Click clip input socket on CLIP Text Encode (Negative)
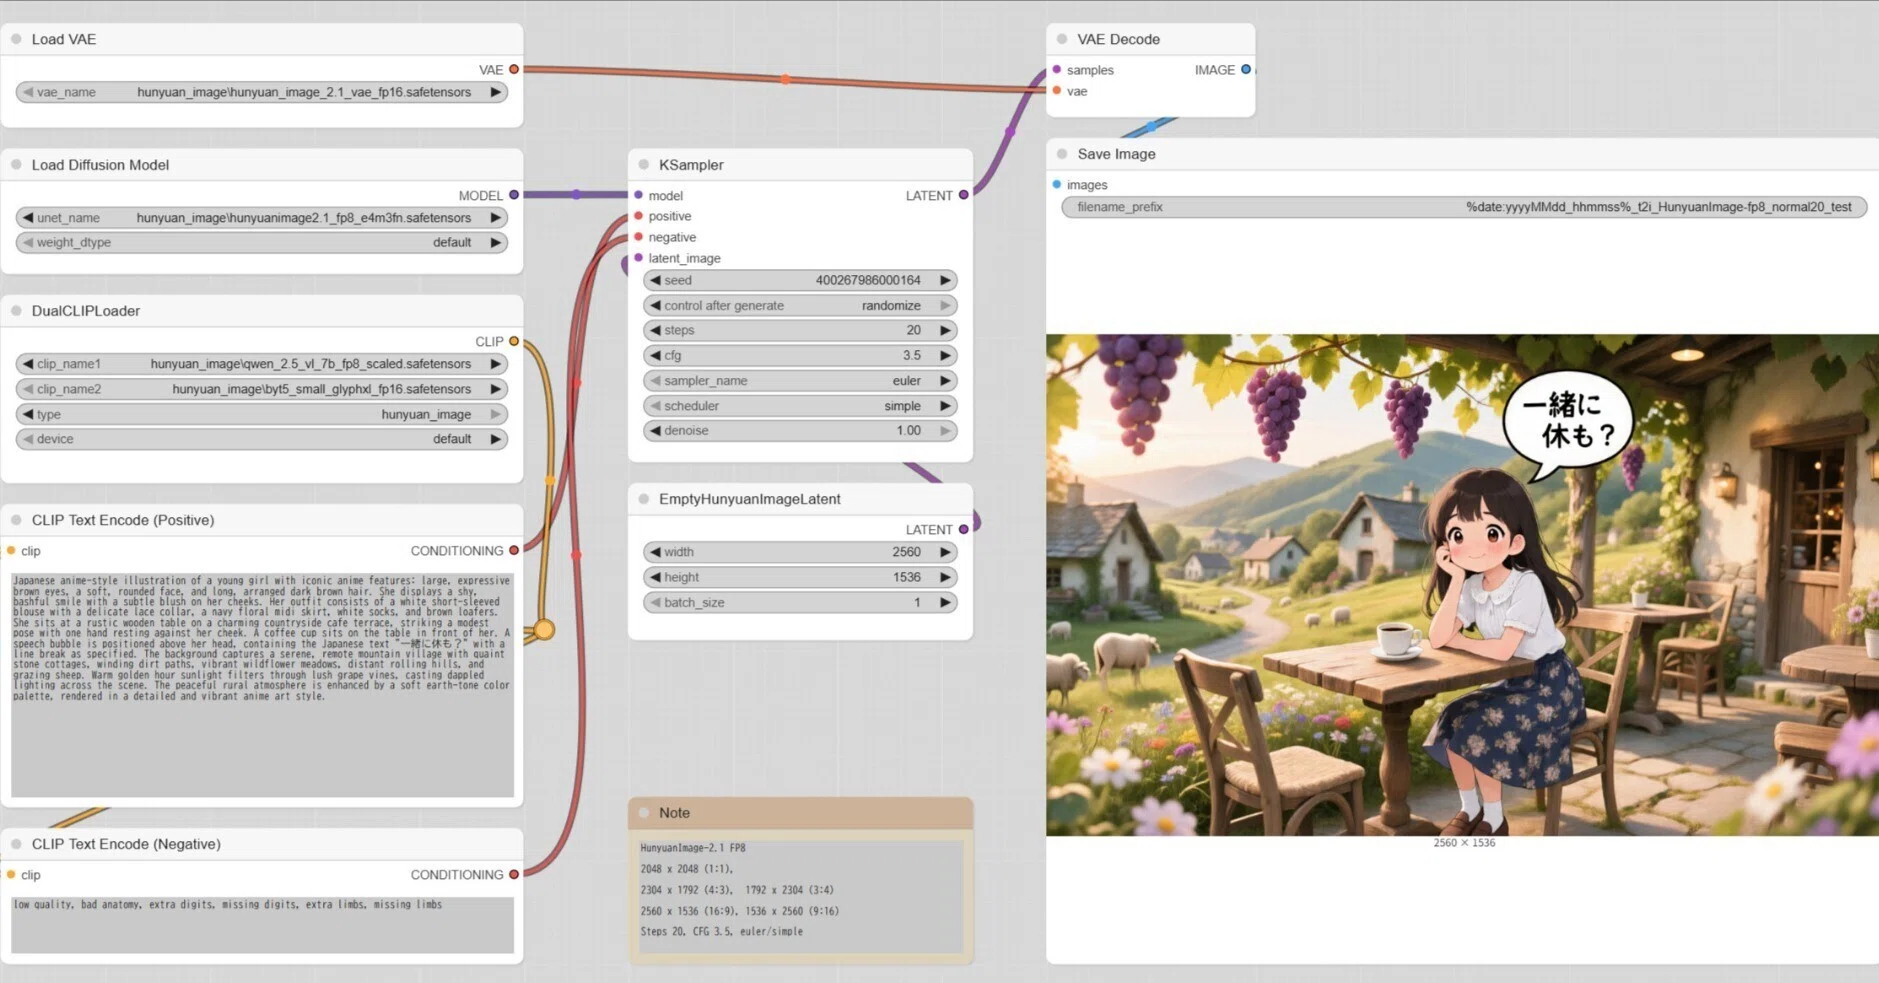 11,874
